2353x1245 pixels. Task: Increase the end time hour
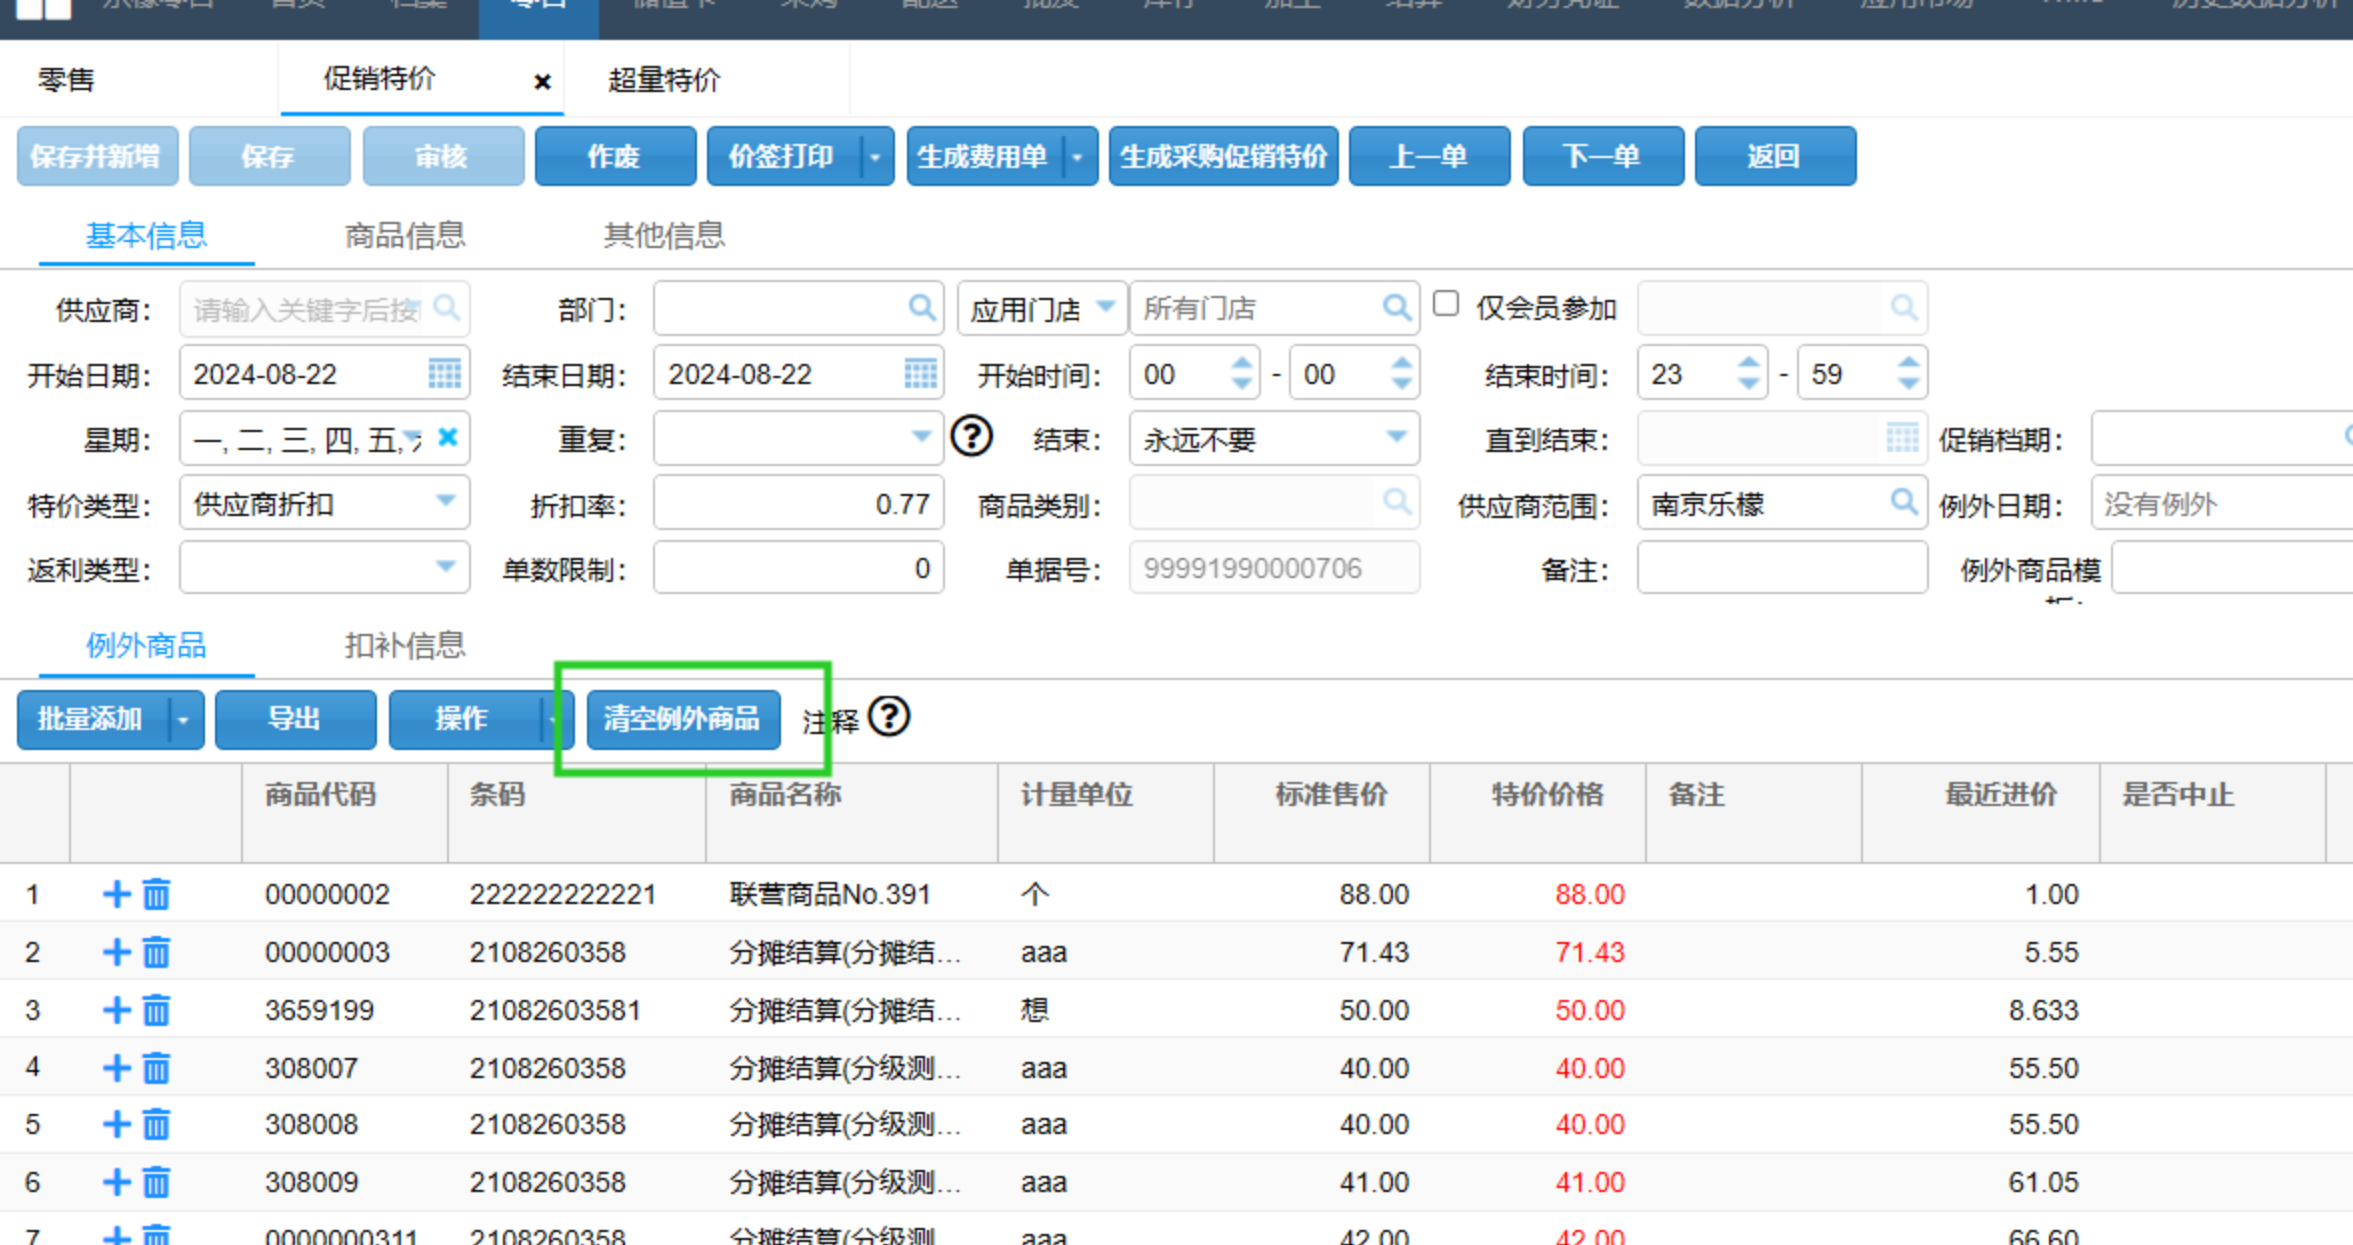click(1748, 364)
